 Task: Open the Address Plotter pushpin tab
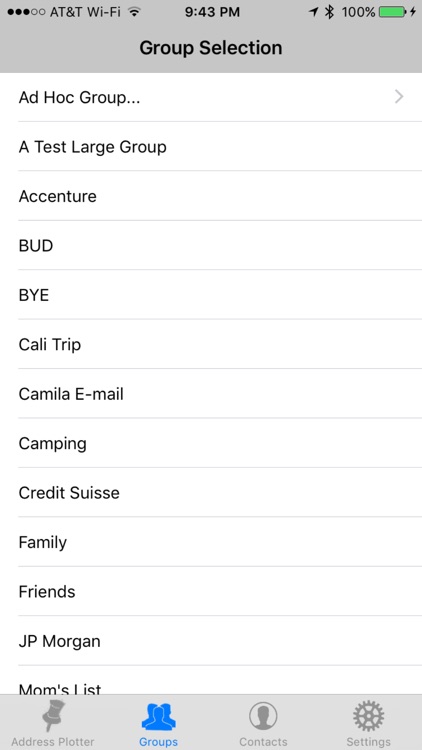pyautogui.click(x=53, y=722)
